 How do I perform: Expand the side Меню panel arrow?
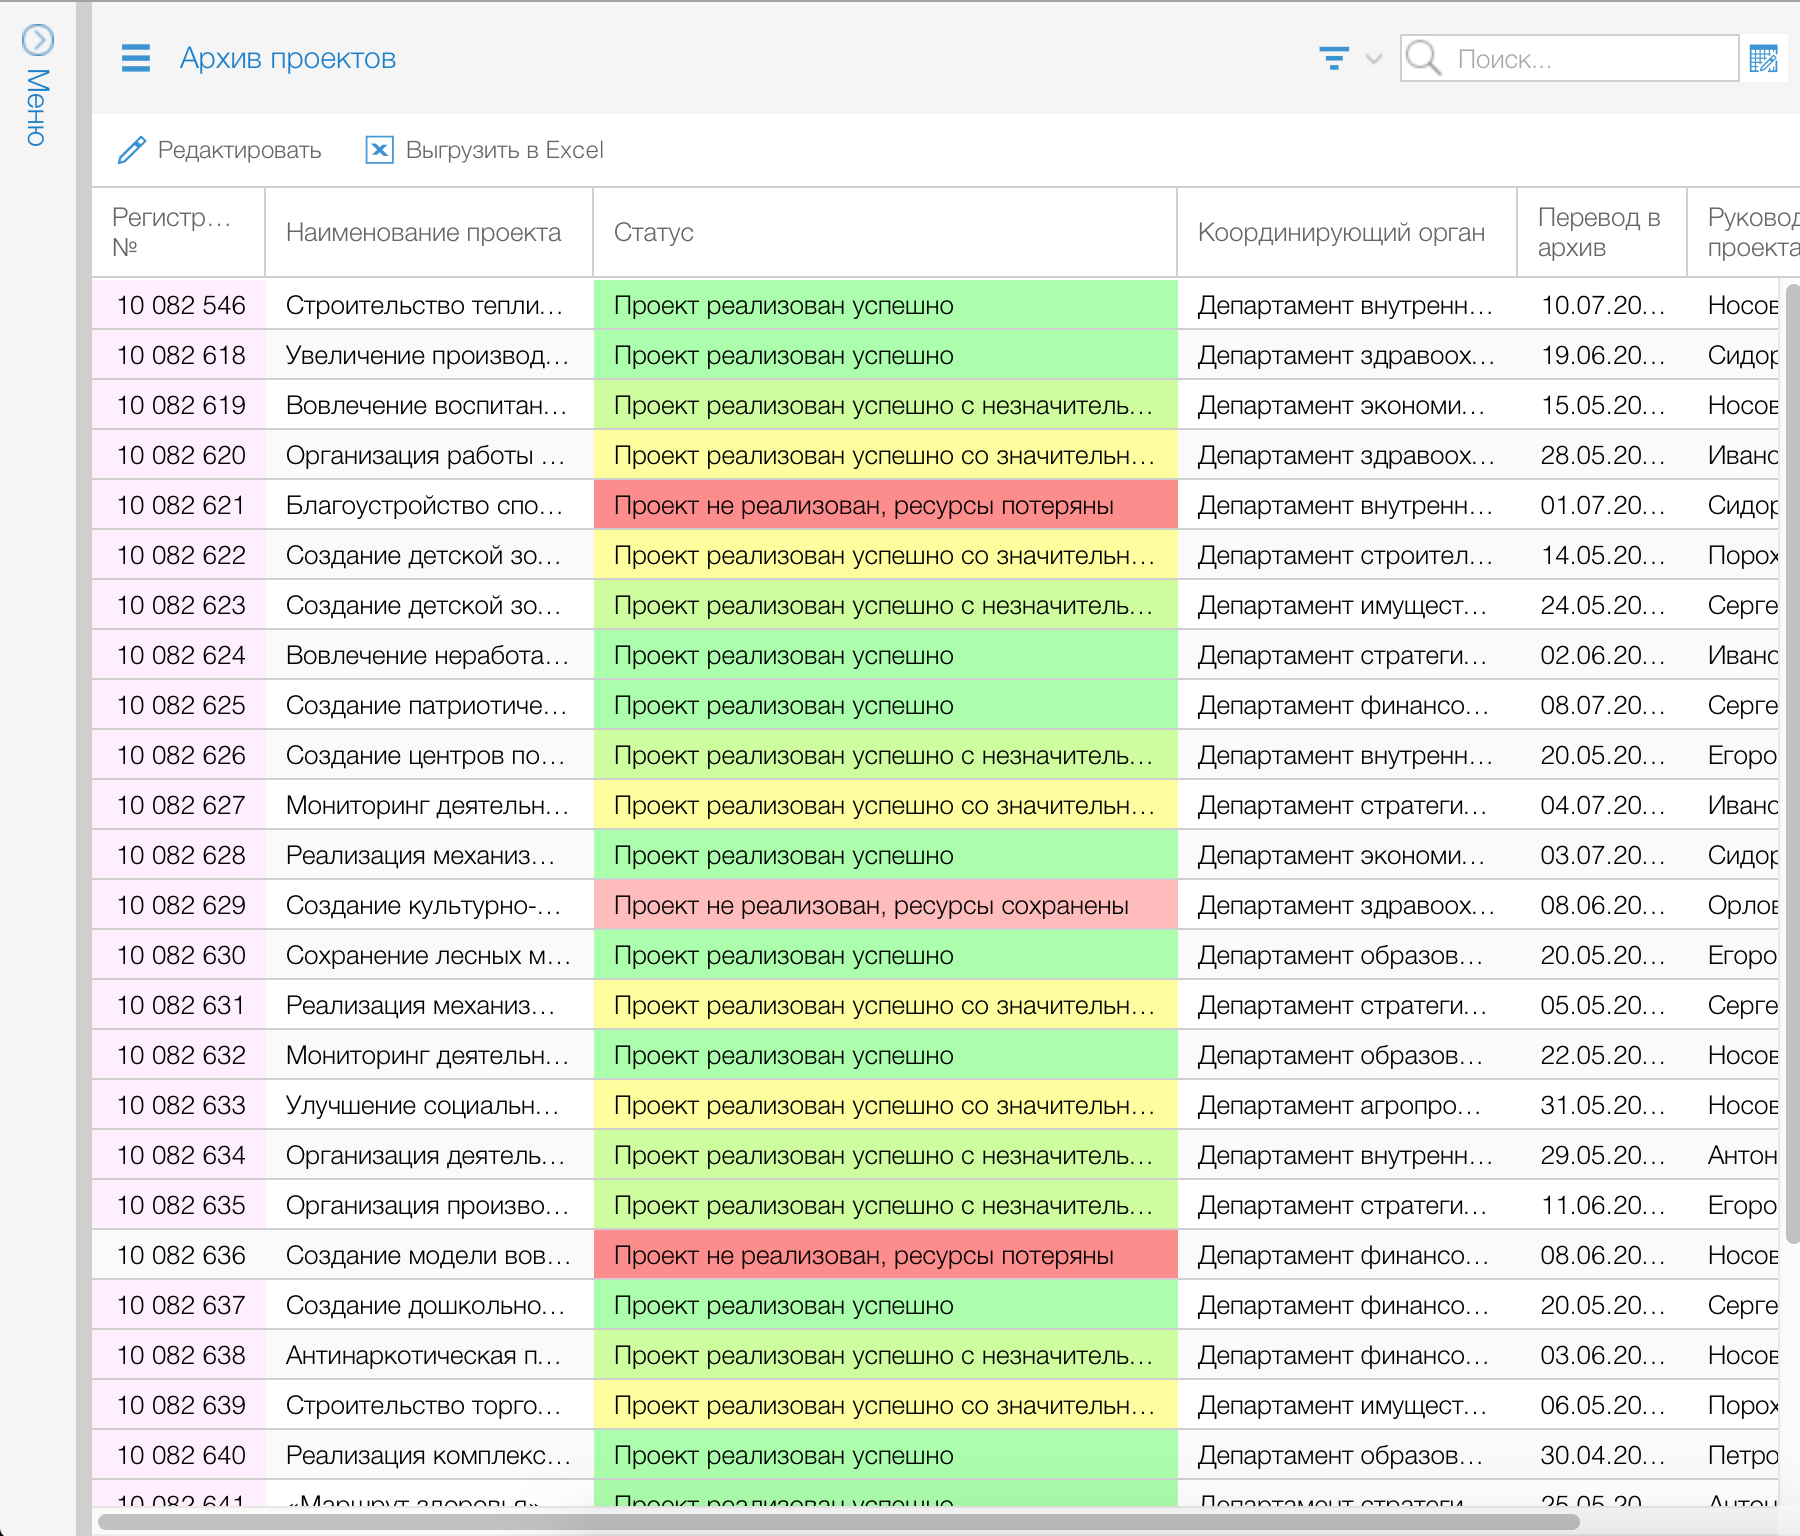38,40
